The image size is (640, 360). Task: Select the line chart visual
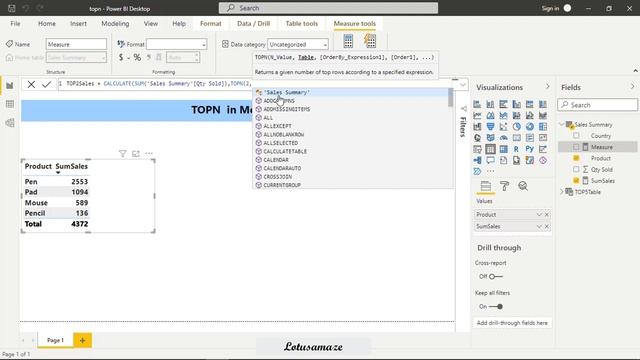pyautogui.click(x=477, y=116)
